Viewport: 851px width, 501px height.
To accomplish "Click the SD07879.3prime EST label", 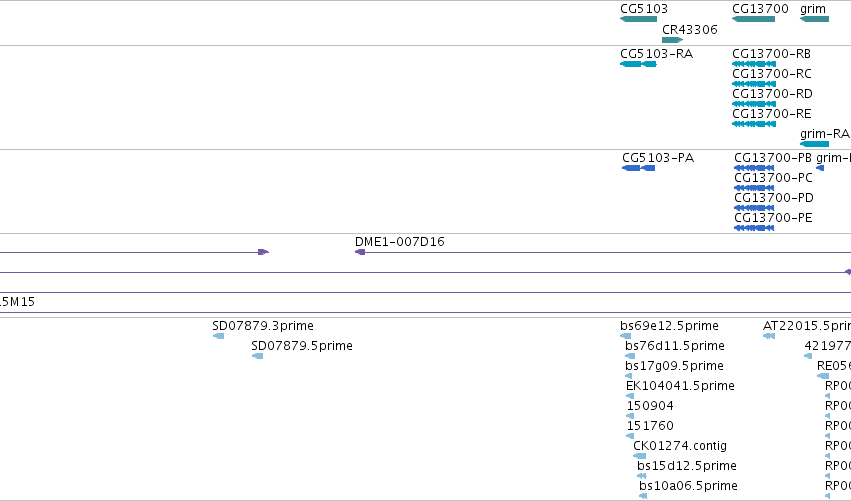I will click(263, 326).
